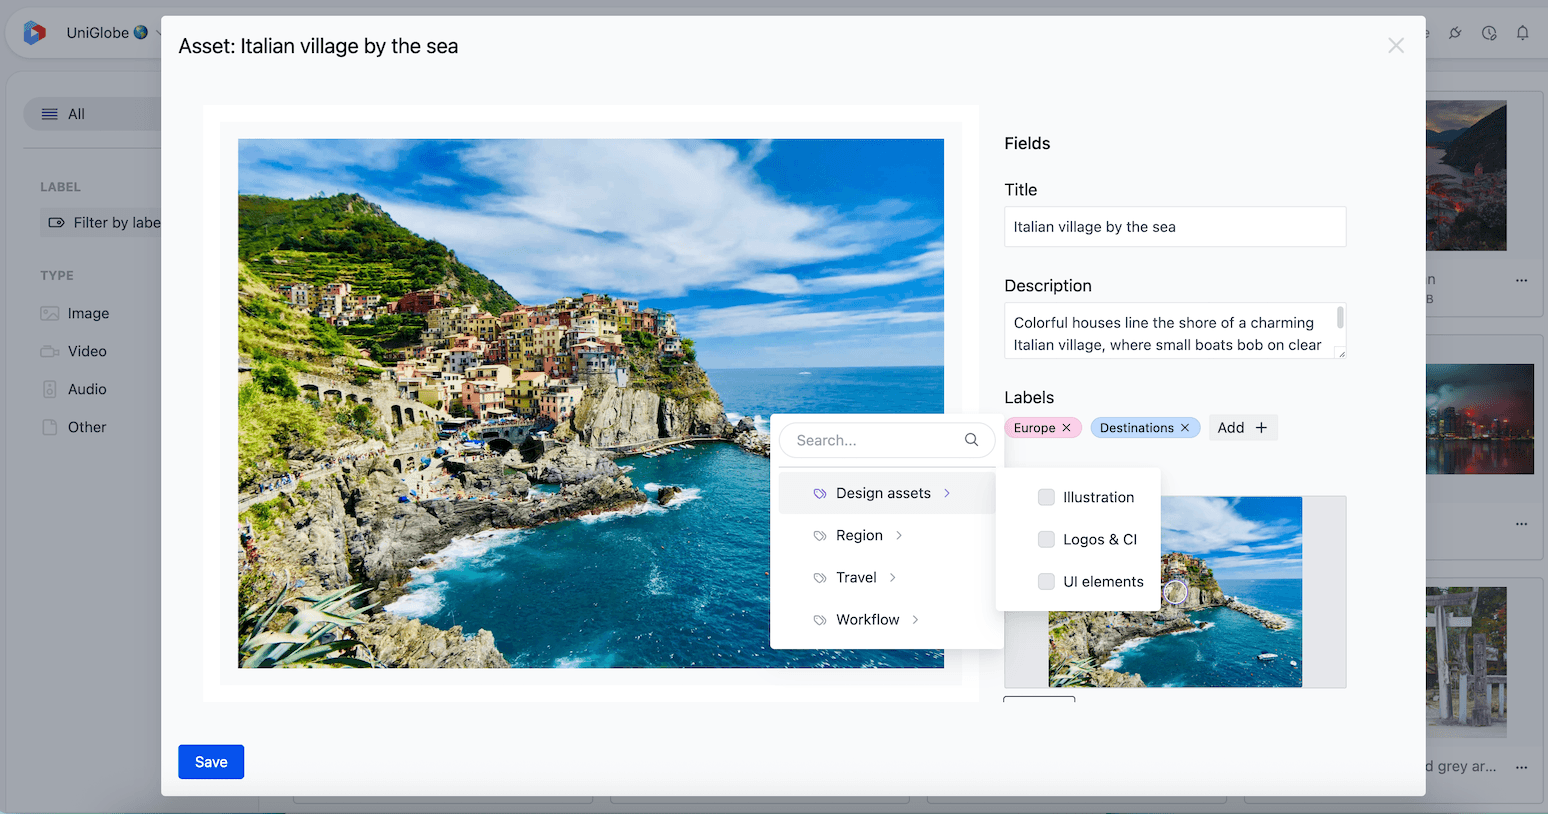Click the UniGlobe workspace logo
1548x814 pixels.
[35, 32]
